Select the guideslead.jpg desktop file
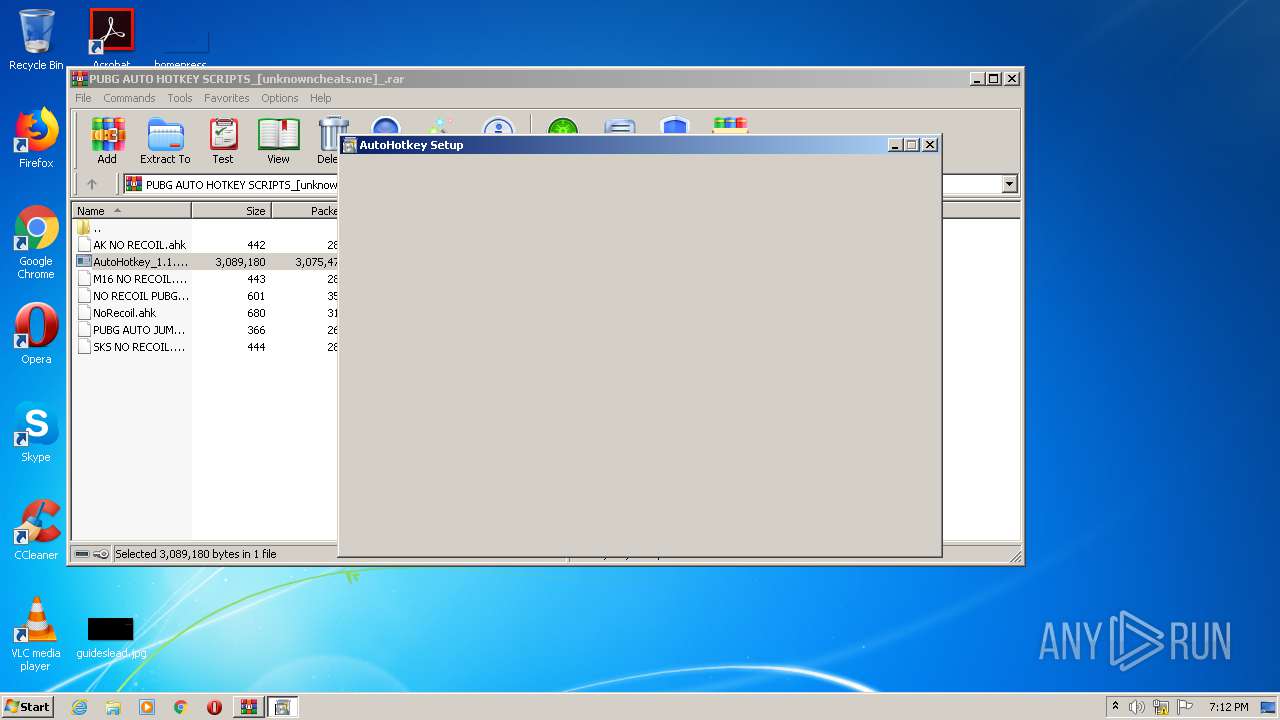1280x720 pixels. click(x=111, y=637)
